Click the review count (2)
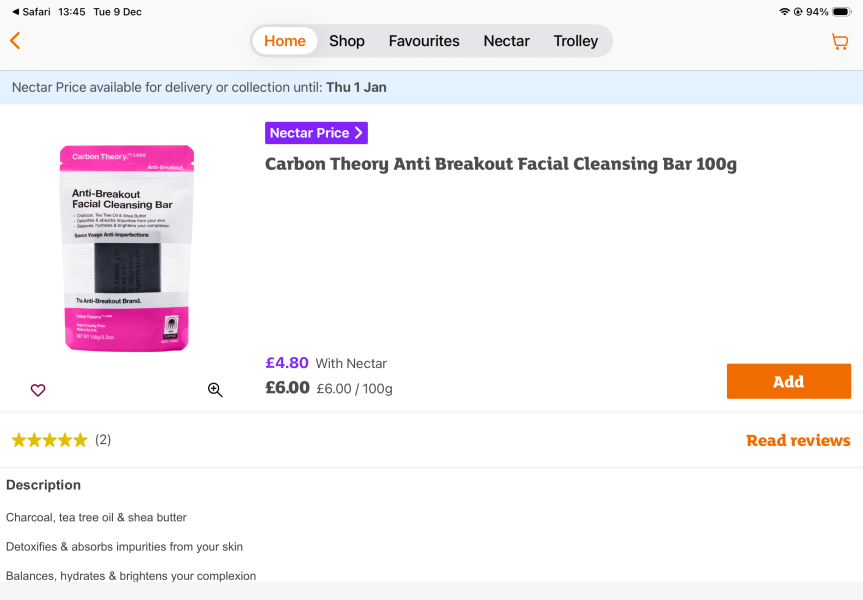 (103, 440)
